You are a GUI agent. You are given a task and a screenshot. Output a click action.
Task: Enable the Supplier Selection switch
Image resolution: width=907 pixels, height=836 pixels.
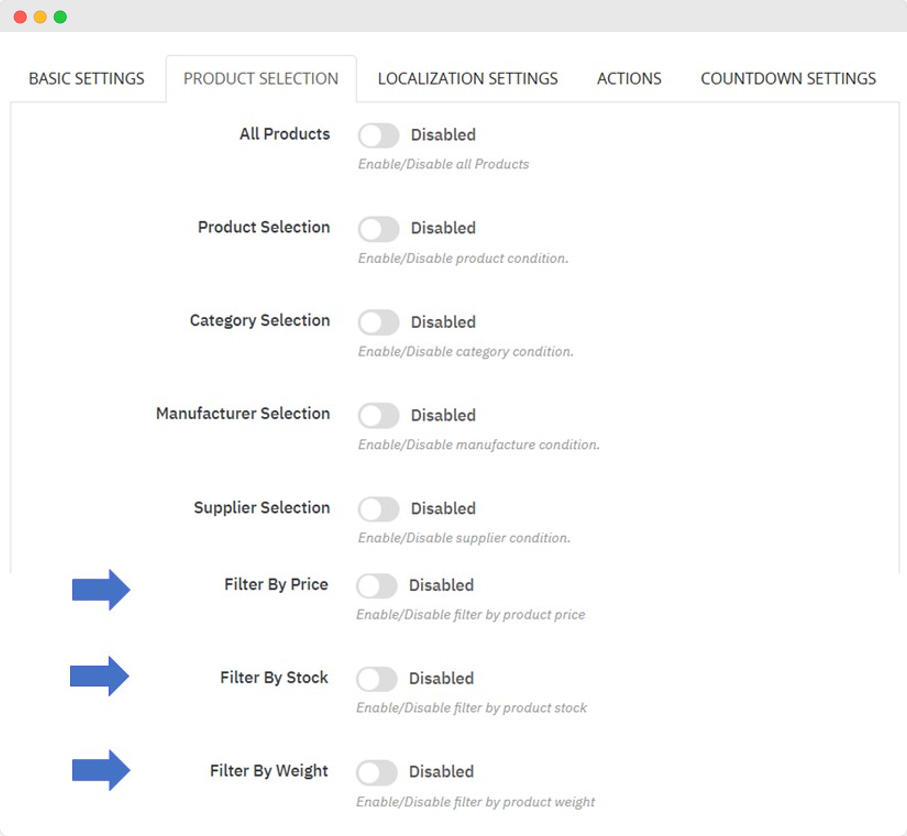pyautogui.click(x=379, y=508)
